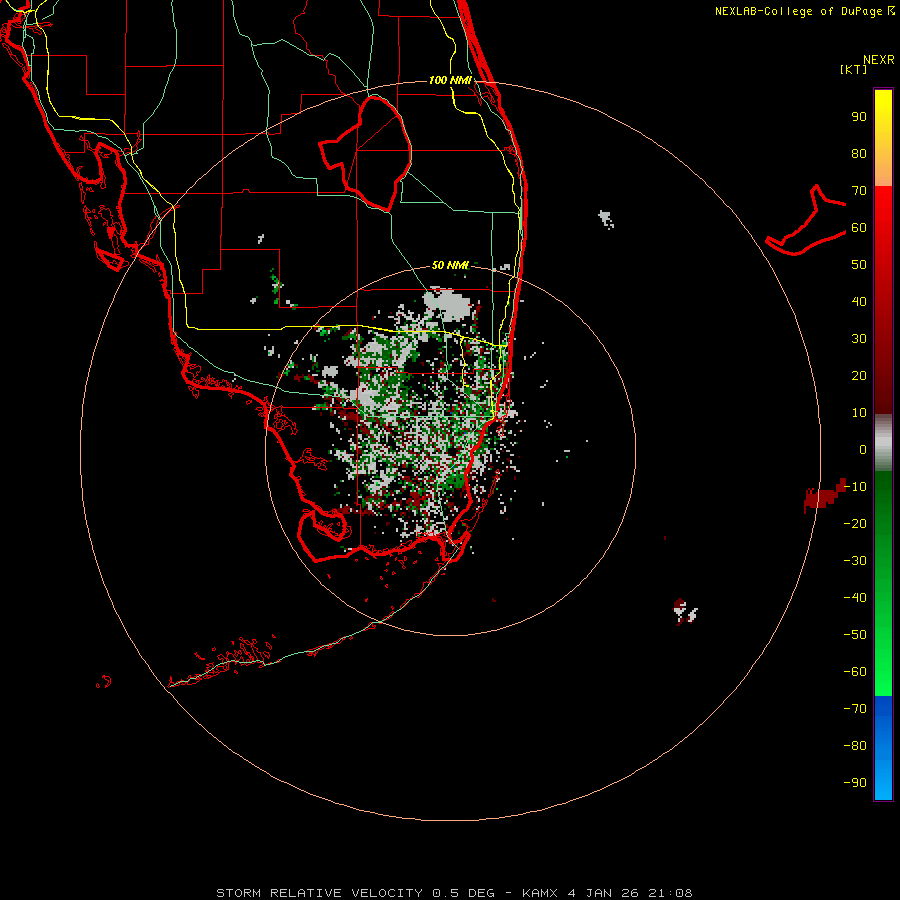Click the -90 value on the velocity scale
The width and height of the screenshot is (900, 900).
coord(855,783)
